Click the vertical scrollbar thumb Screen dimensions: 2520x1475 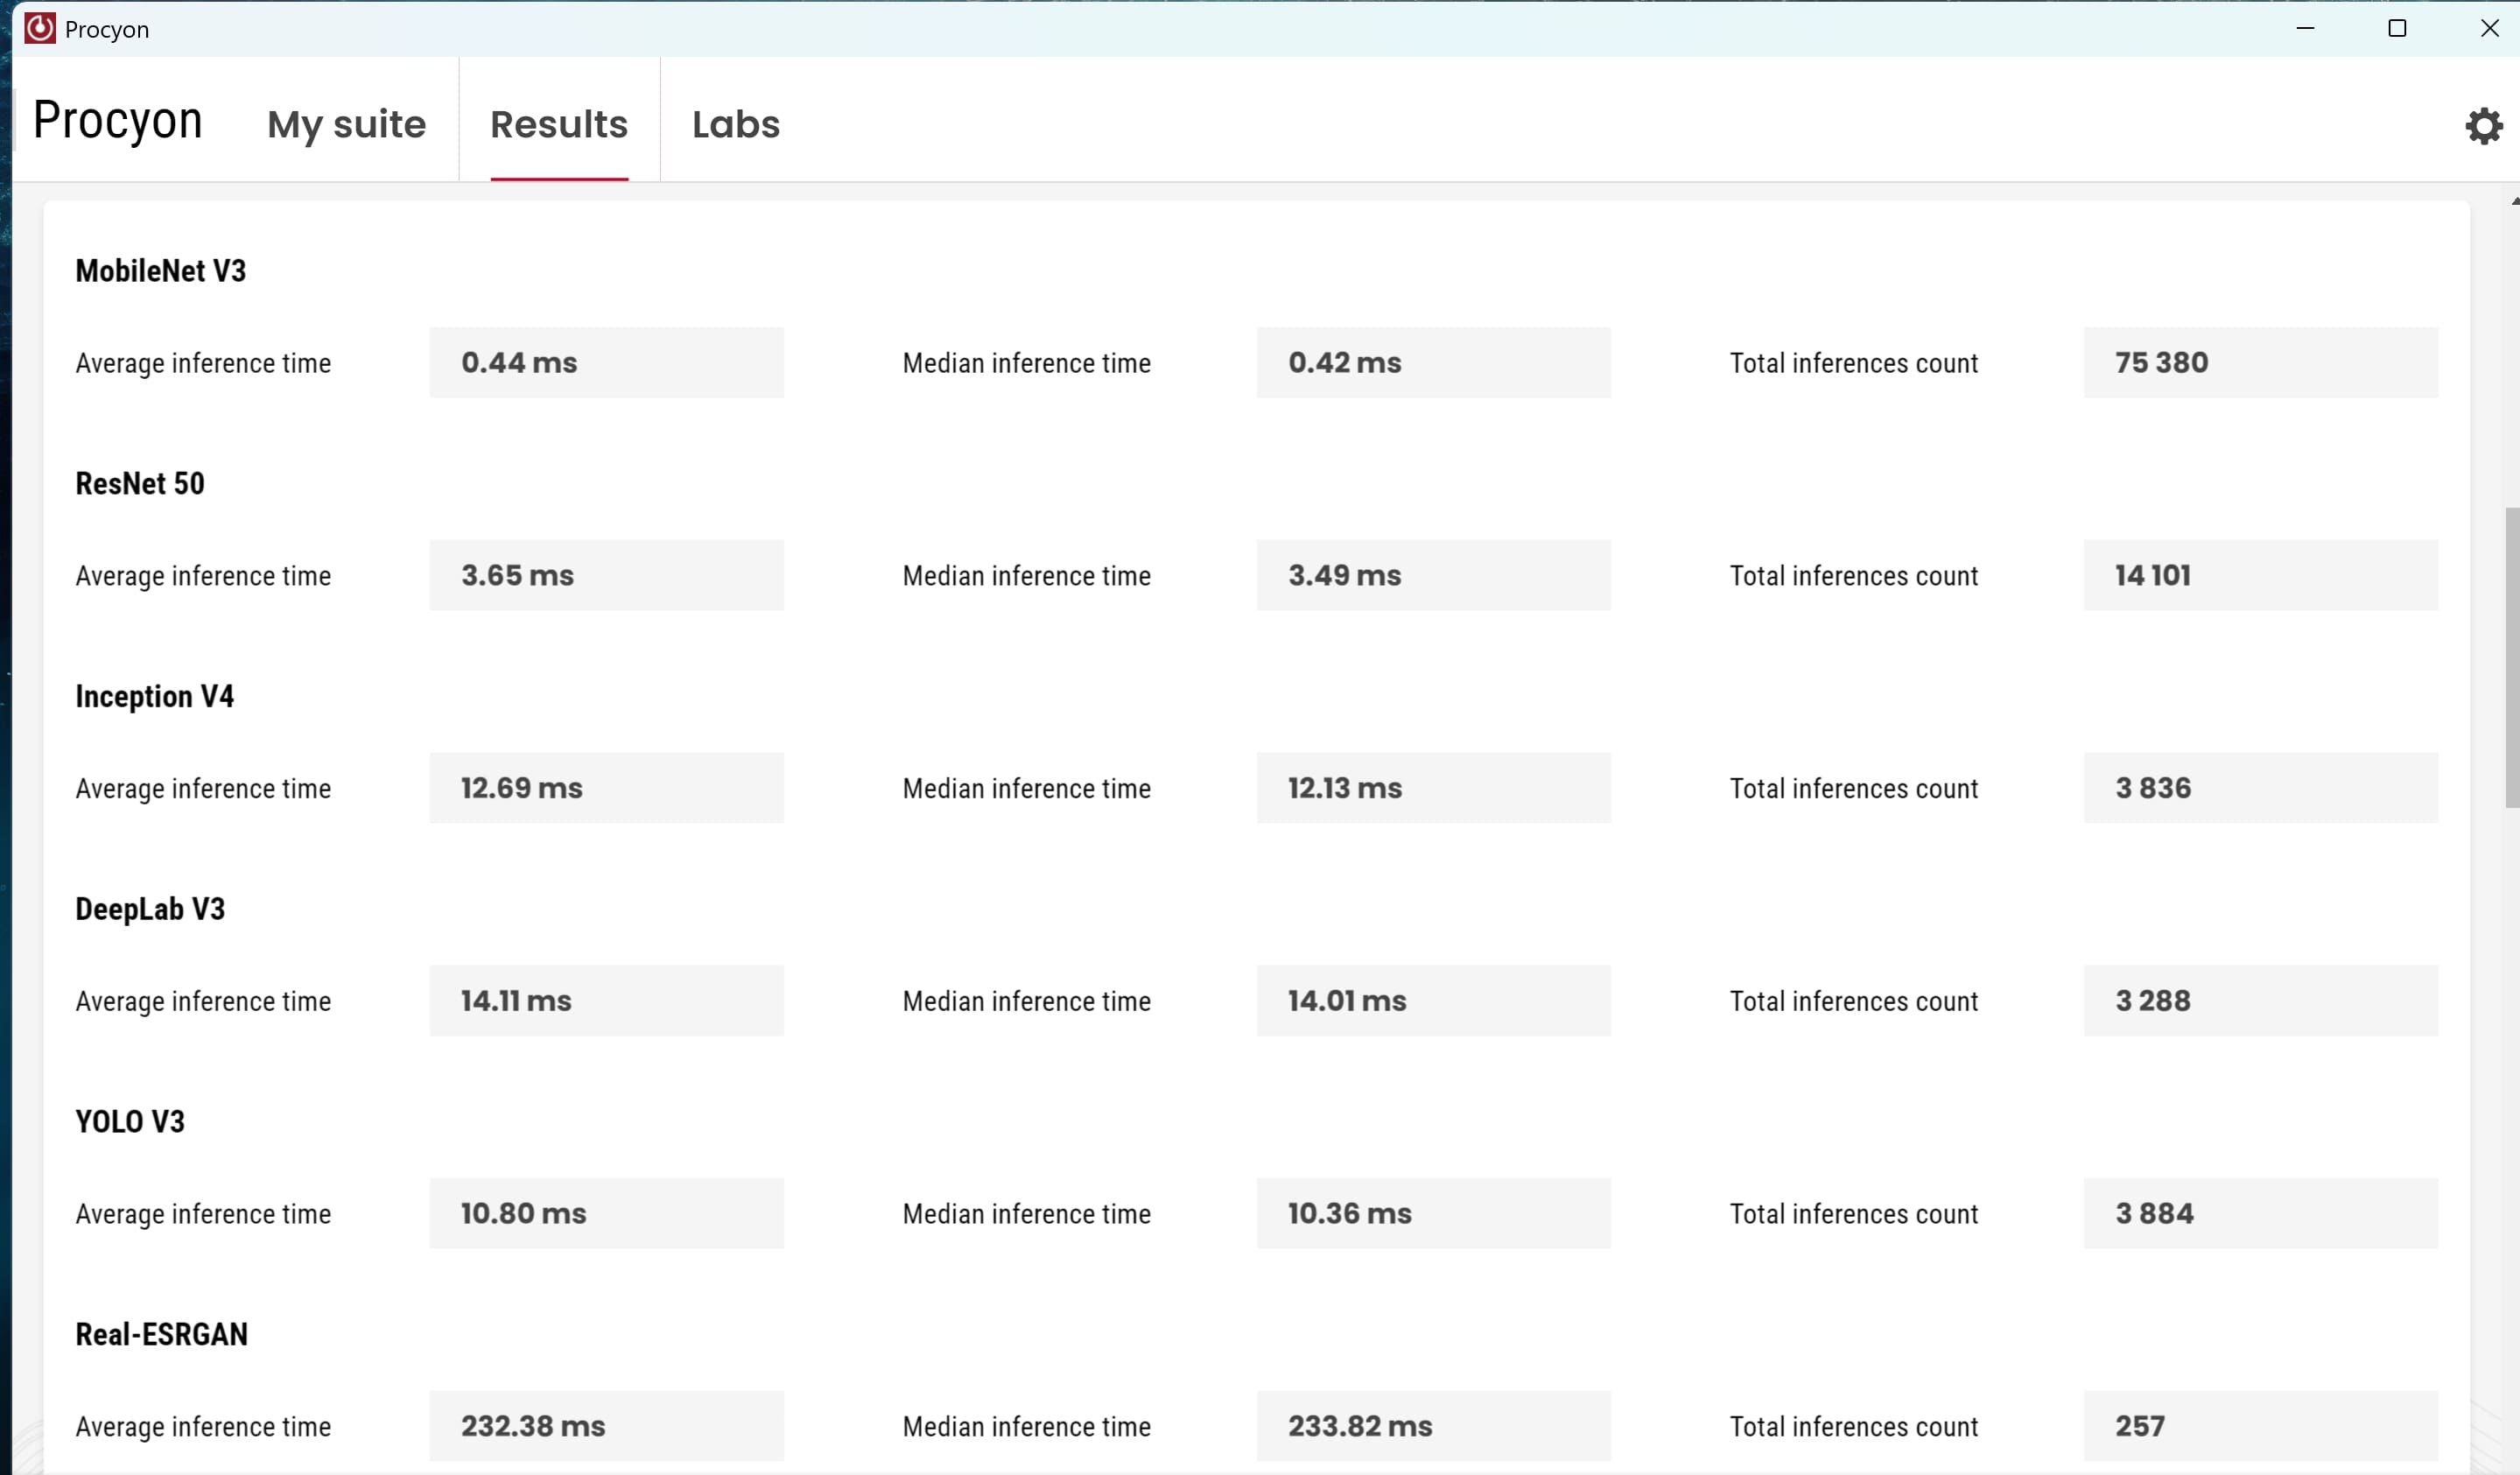click(2511, 656)
